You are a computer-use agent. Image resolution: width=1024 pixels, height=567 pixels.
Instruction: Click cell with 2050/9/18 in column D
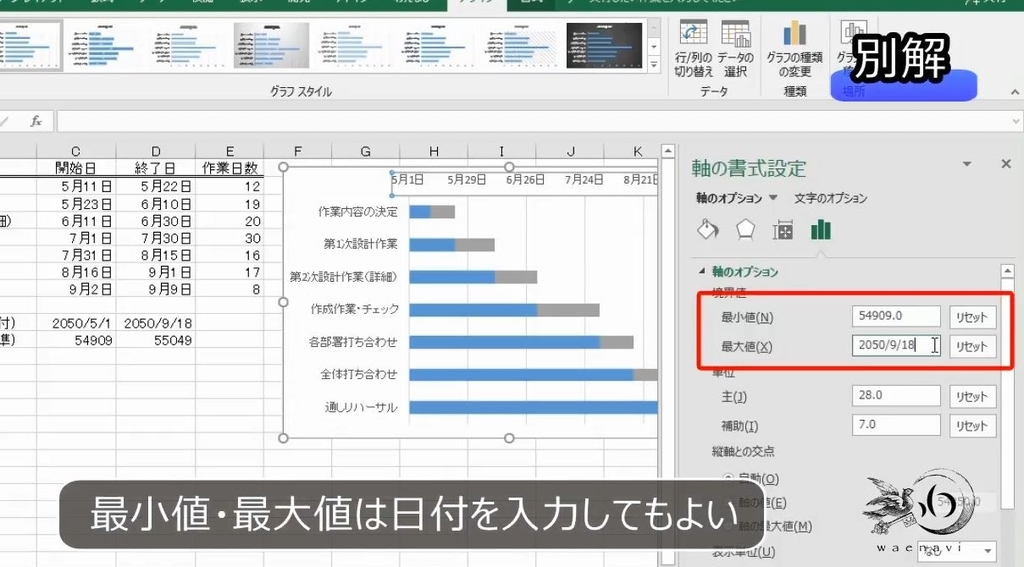click(156, 323)
